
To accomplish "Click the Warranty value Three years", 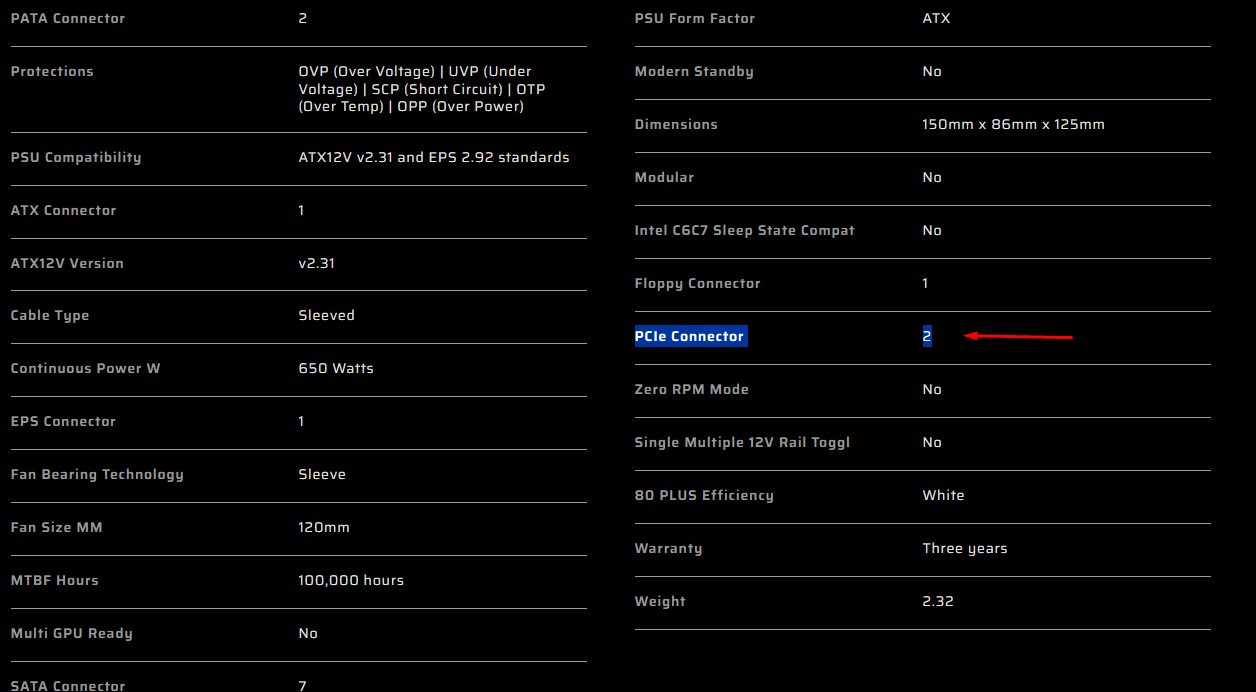I will tap(965, 549).
